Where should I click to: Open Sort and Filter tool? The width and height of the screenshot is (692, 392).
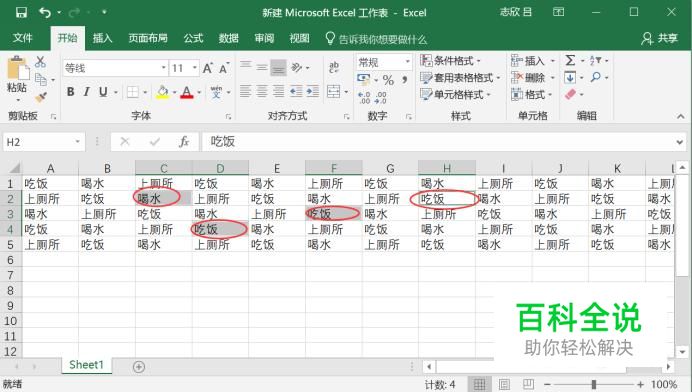pyautogui.click(x=595, y=60)
